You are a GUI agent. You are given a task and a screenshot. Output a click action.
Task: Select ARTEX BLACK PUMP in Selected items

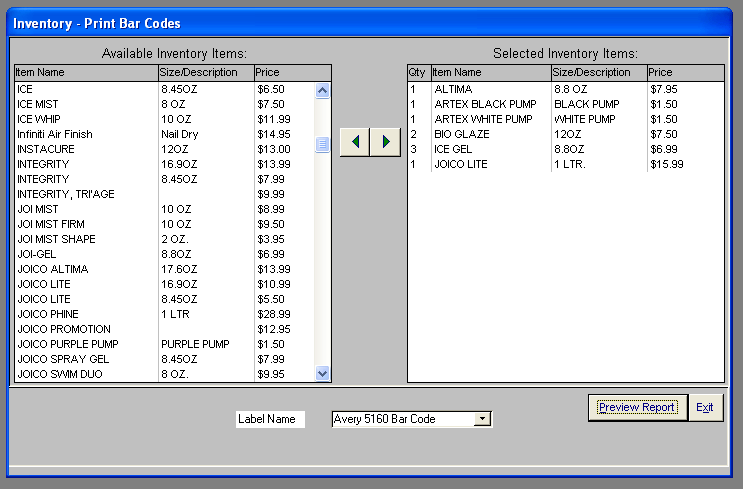tap(566, 104)
